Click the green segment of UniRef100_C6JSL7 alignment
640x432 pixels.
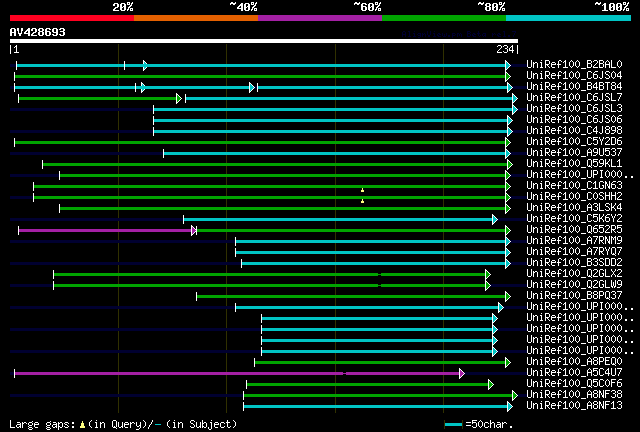click(x=98, y=98)
